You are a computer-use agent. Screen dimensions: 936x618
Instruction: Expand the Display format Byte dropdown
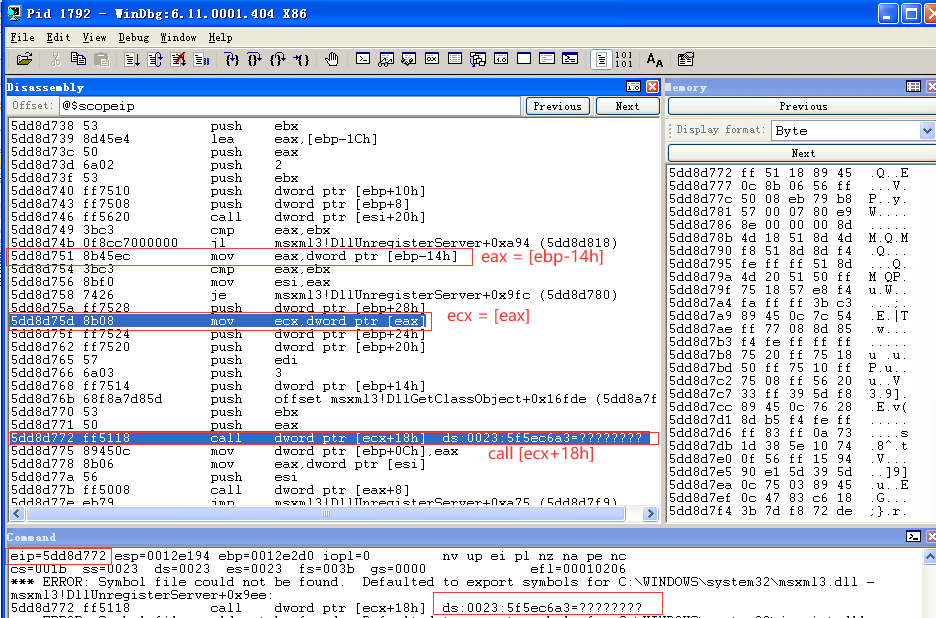pos(926,130)
